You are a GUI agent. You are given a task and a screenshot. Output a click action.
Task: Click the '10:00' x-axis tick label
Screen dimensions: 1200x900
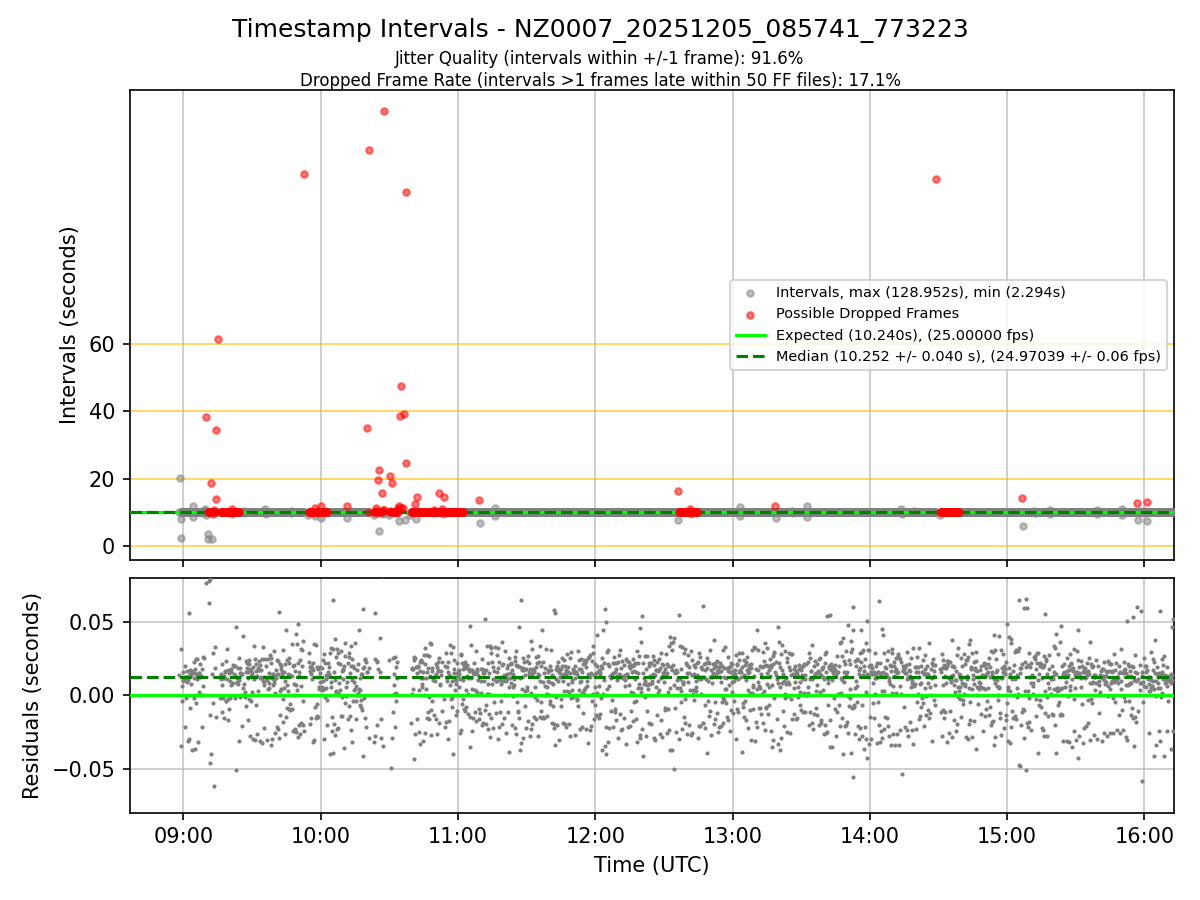320,835
